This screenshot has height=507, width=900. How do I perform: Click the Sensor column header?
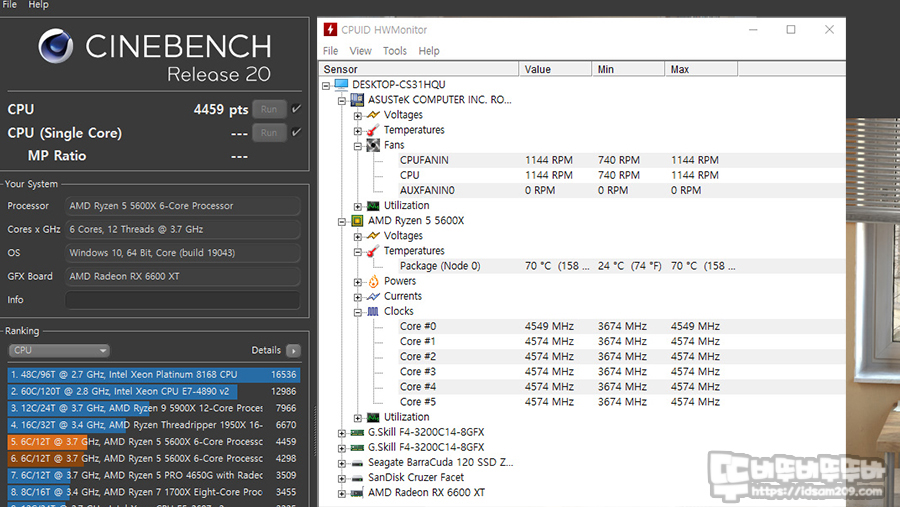pos(418,69)
